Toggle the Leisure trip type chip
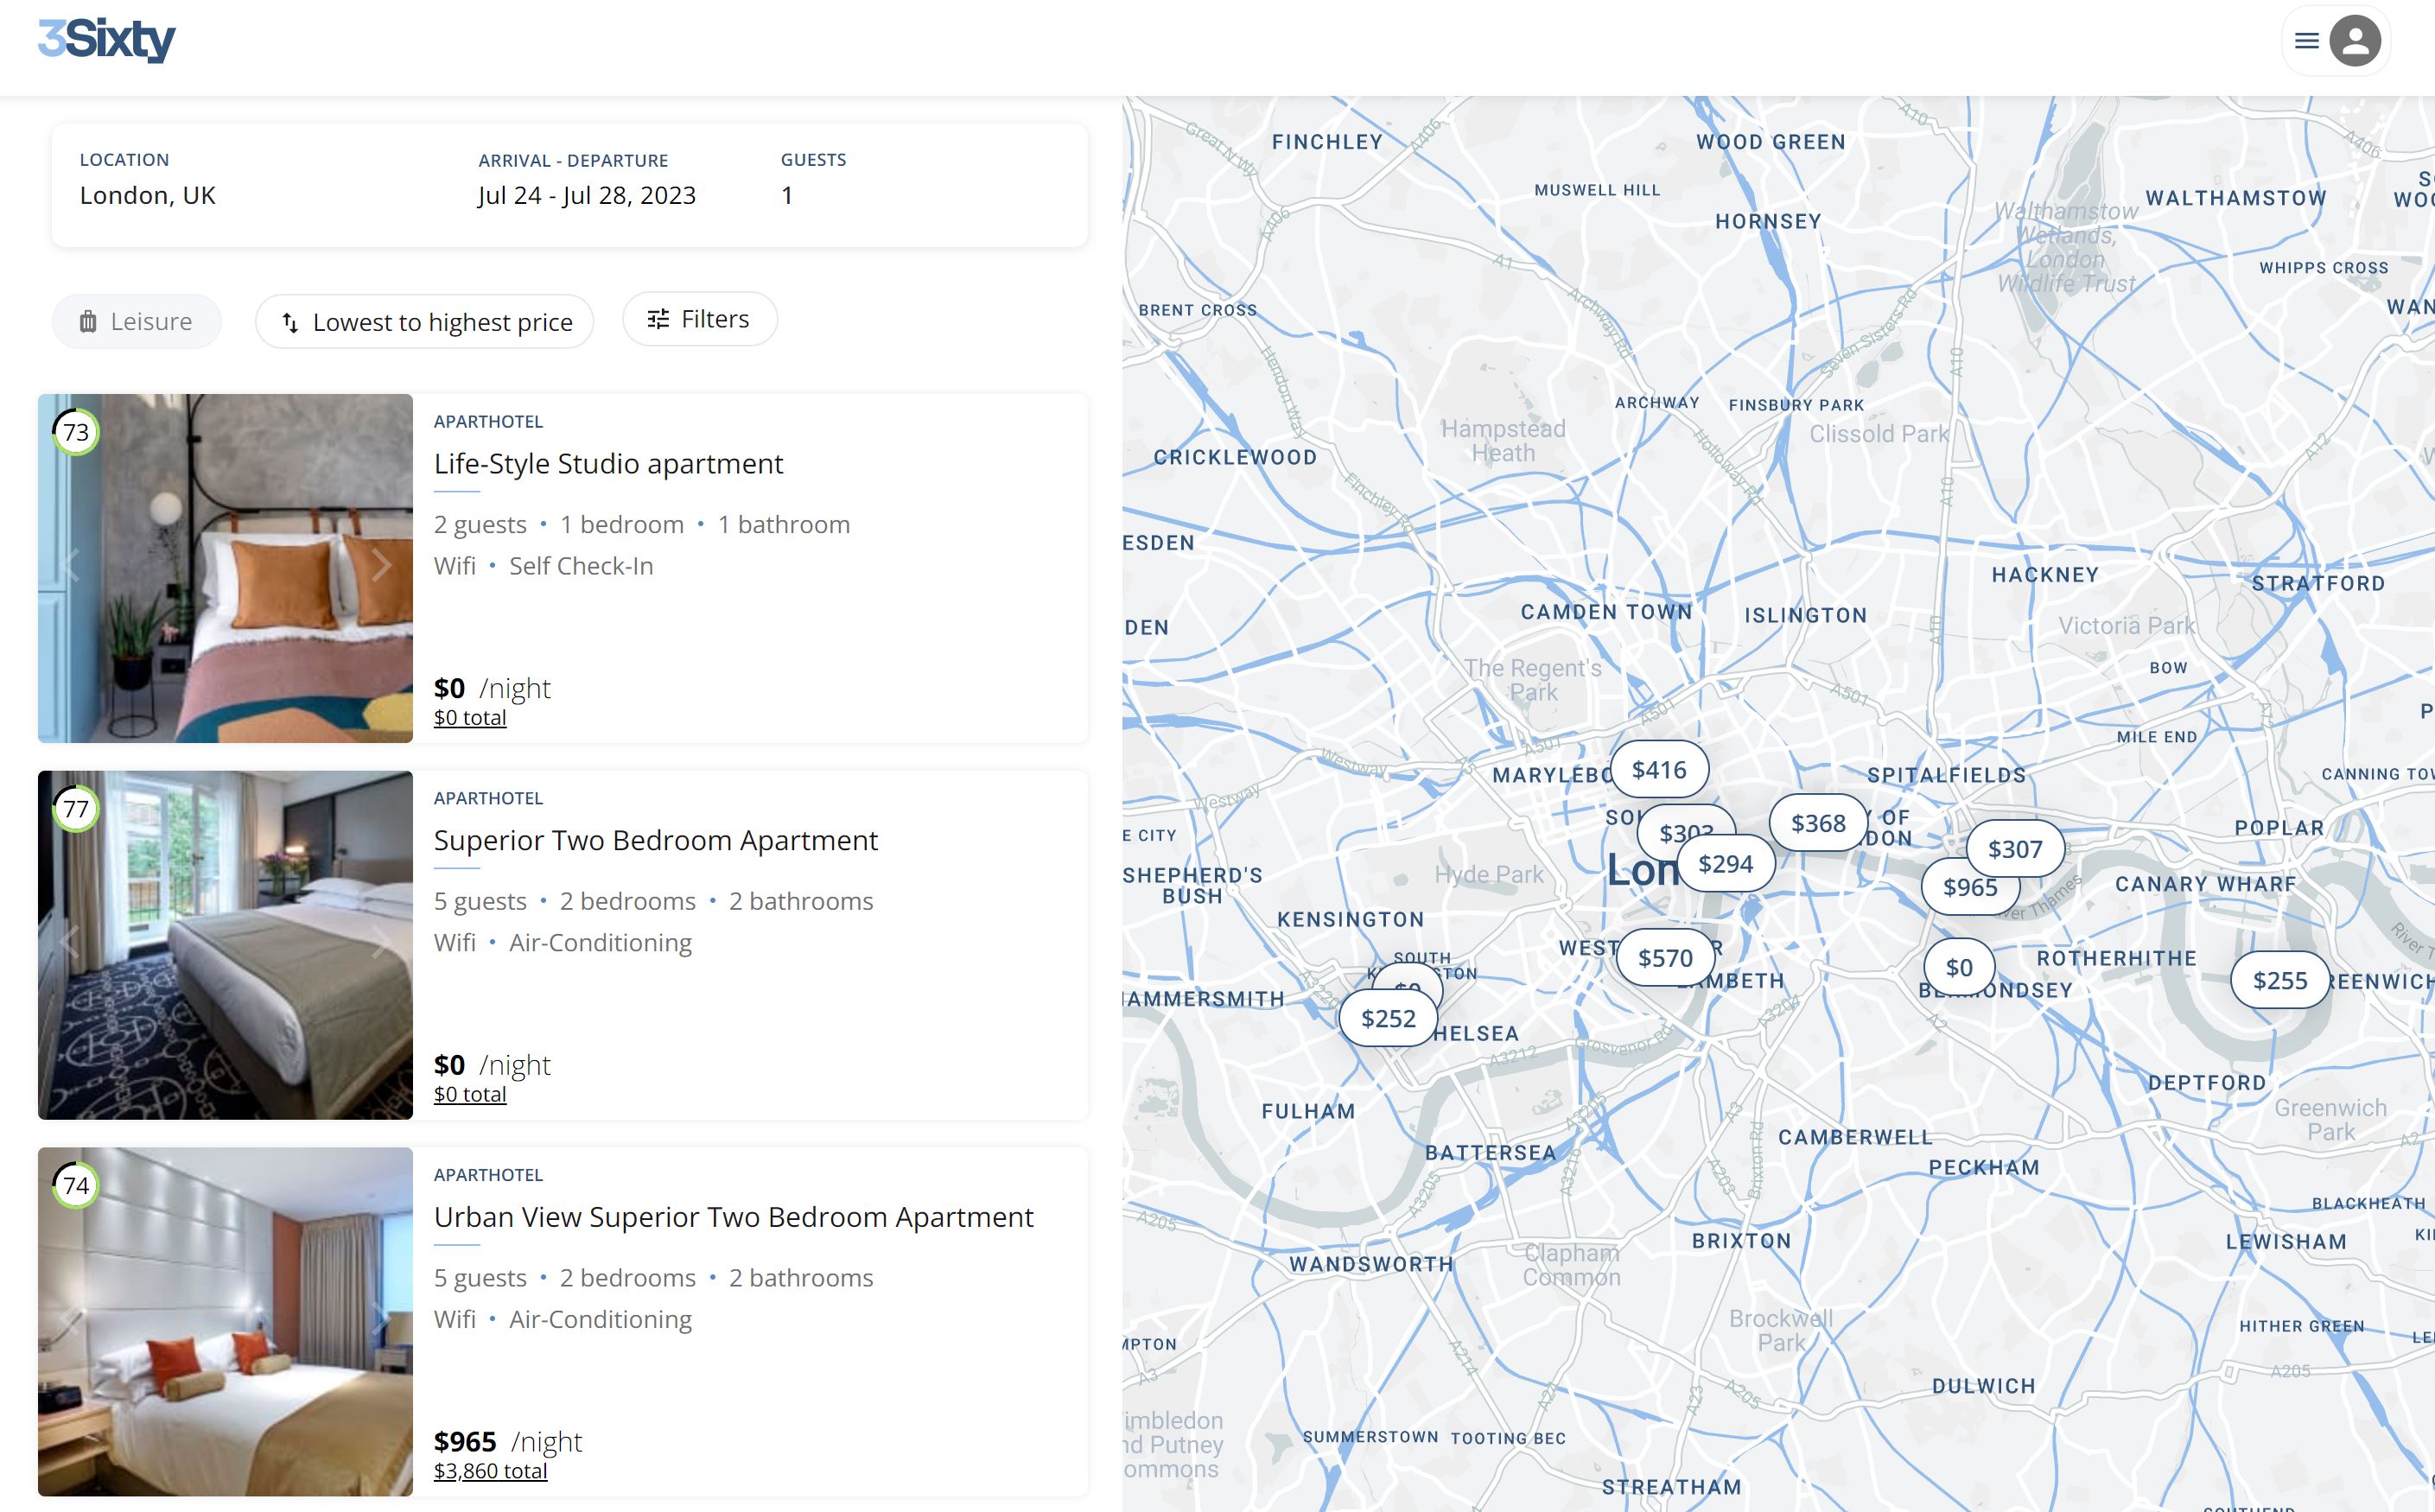Image resolution: width=2435 pixels, height=1512 pixels. click(x=137, y=322)
